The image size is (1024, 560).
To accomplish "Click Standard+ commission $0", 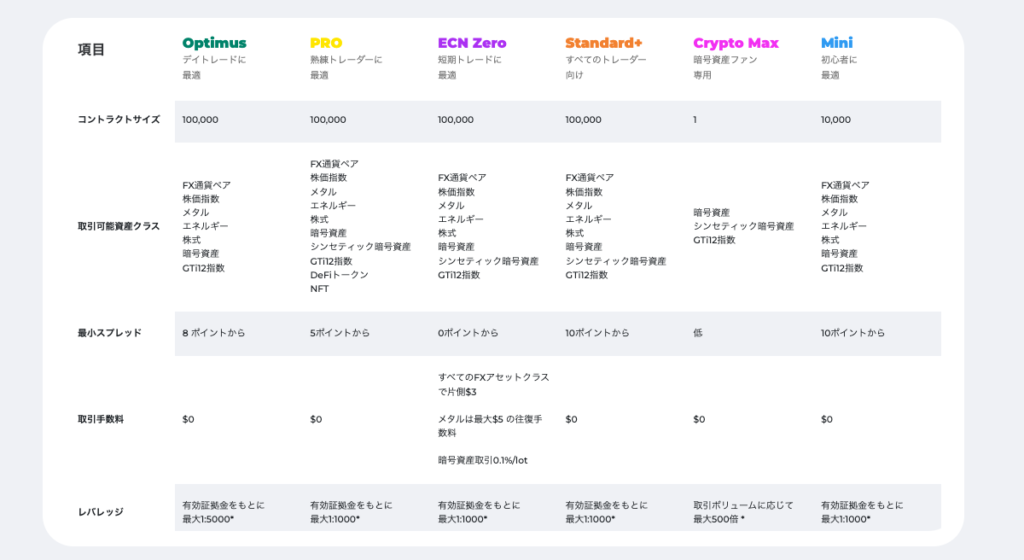I will 571,420.
